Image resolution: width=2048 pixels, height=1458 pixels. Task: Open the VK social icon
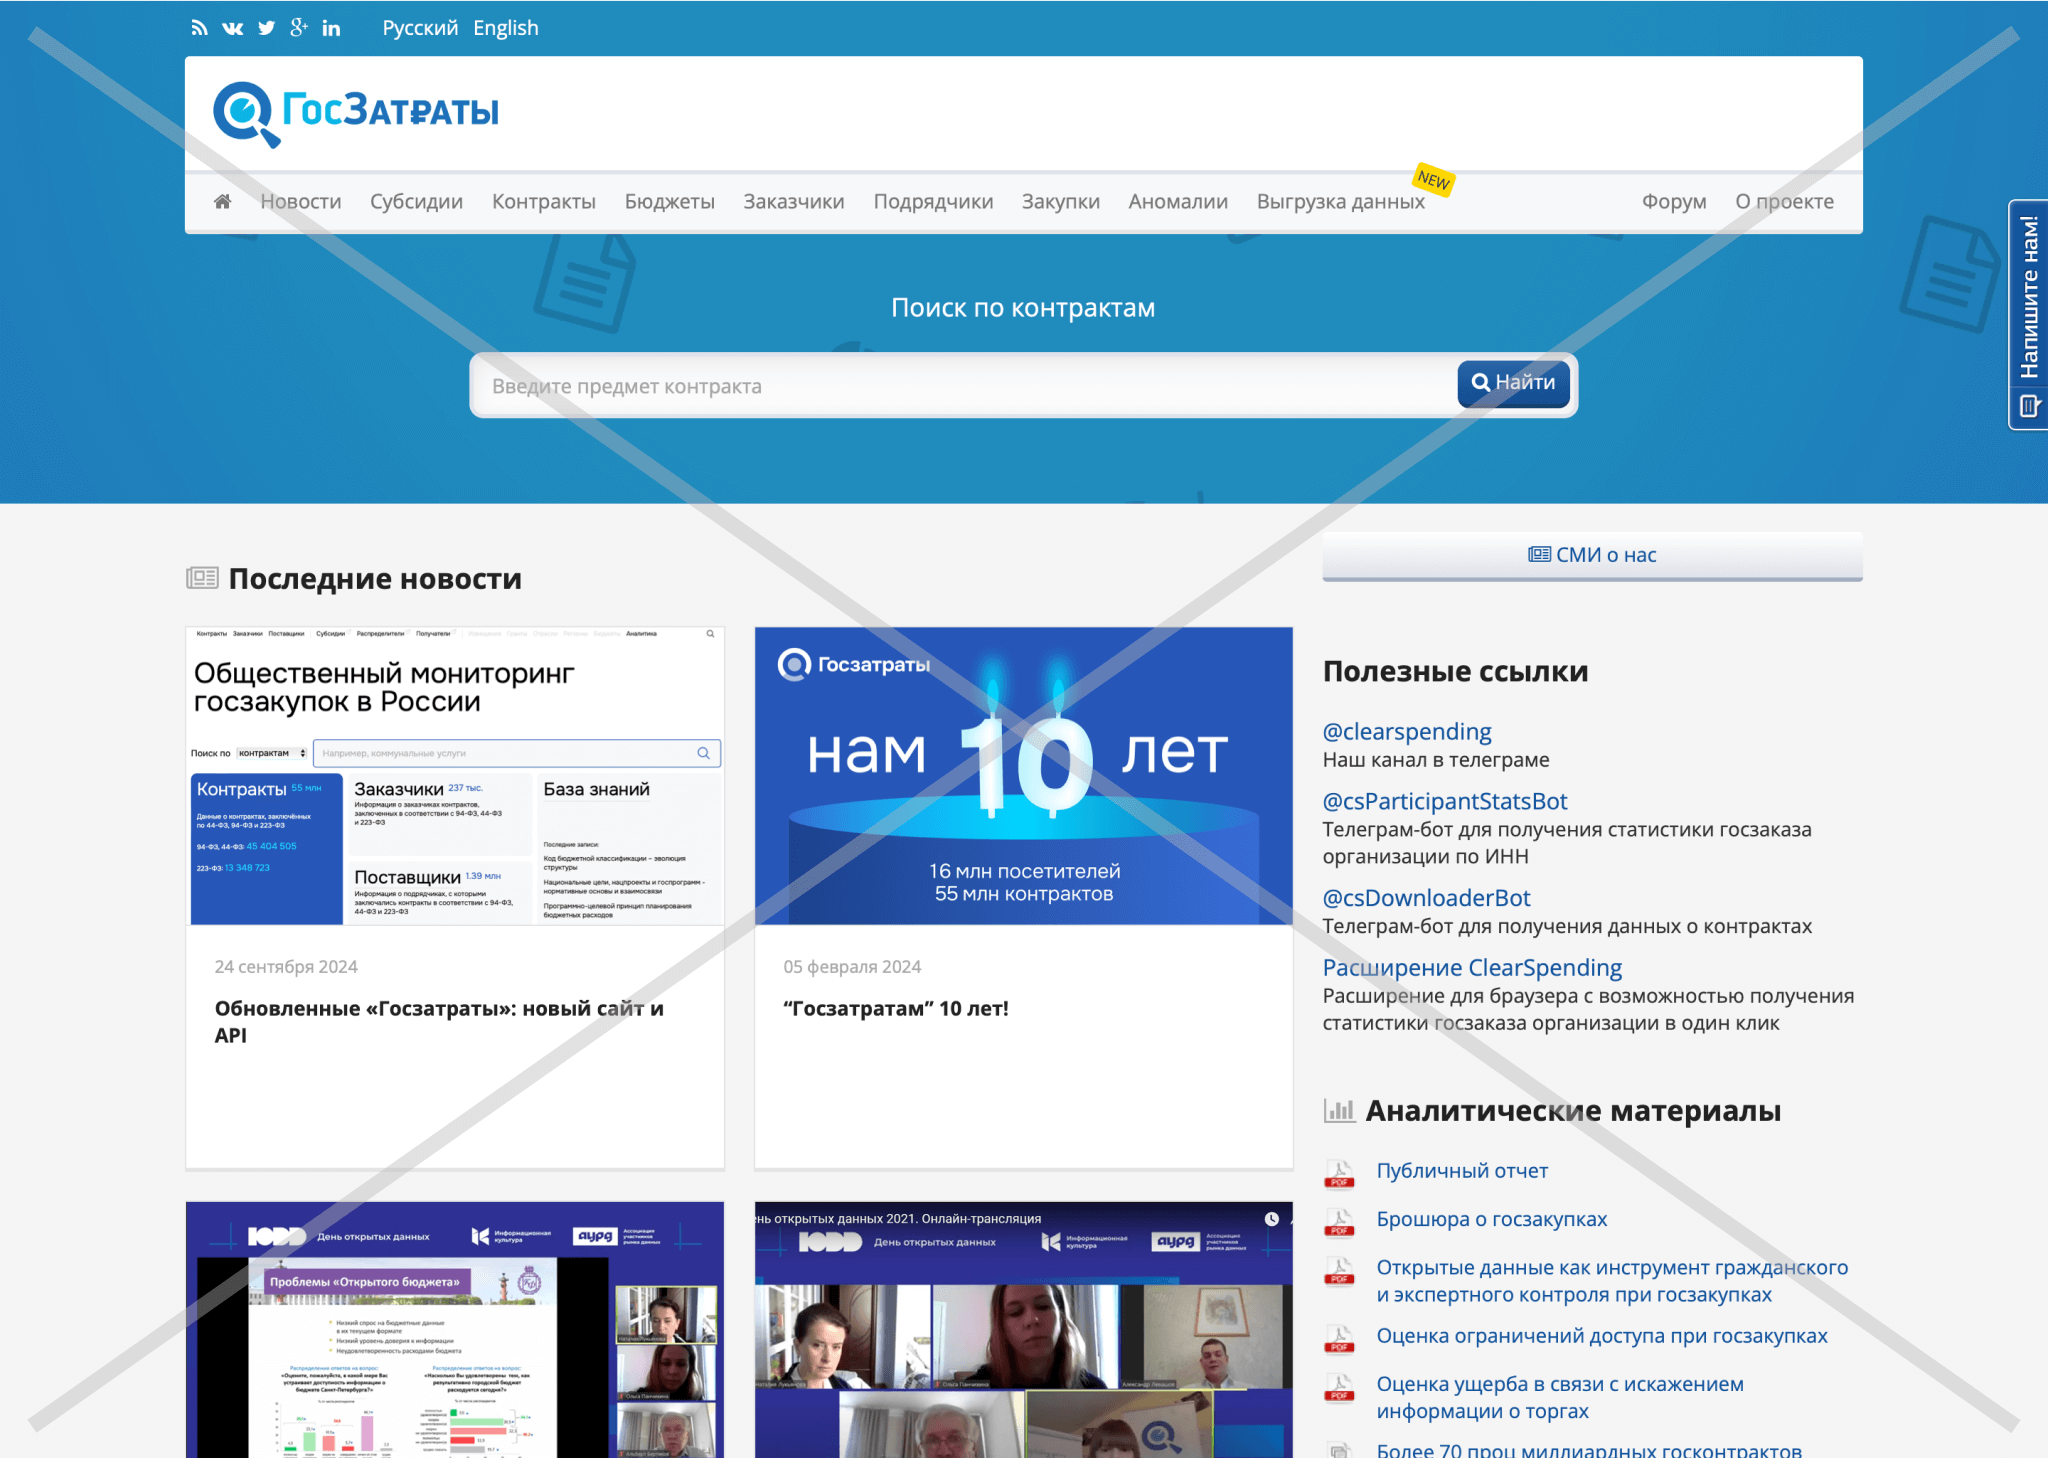coord(232,28)
